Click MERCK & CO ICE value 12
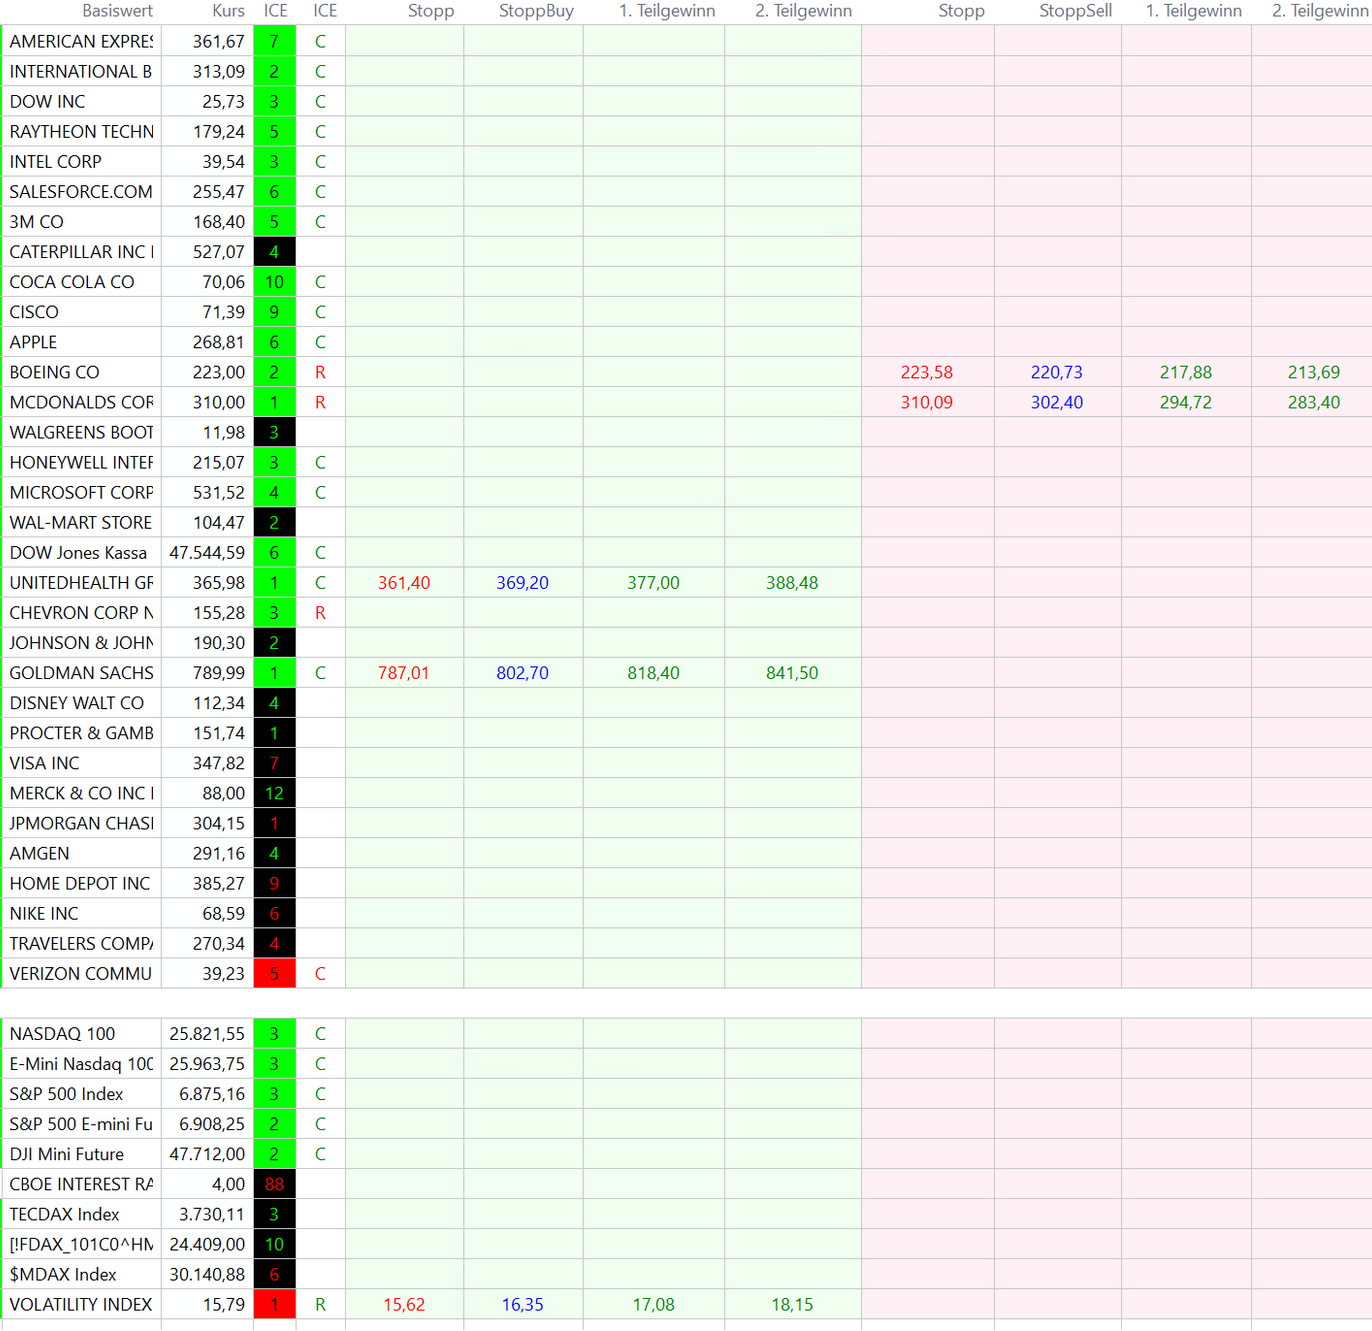The width and height of the screenshot is (1372, 1331). coord(274,794)
